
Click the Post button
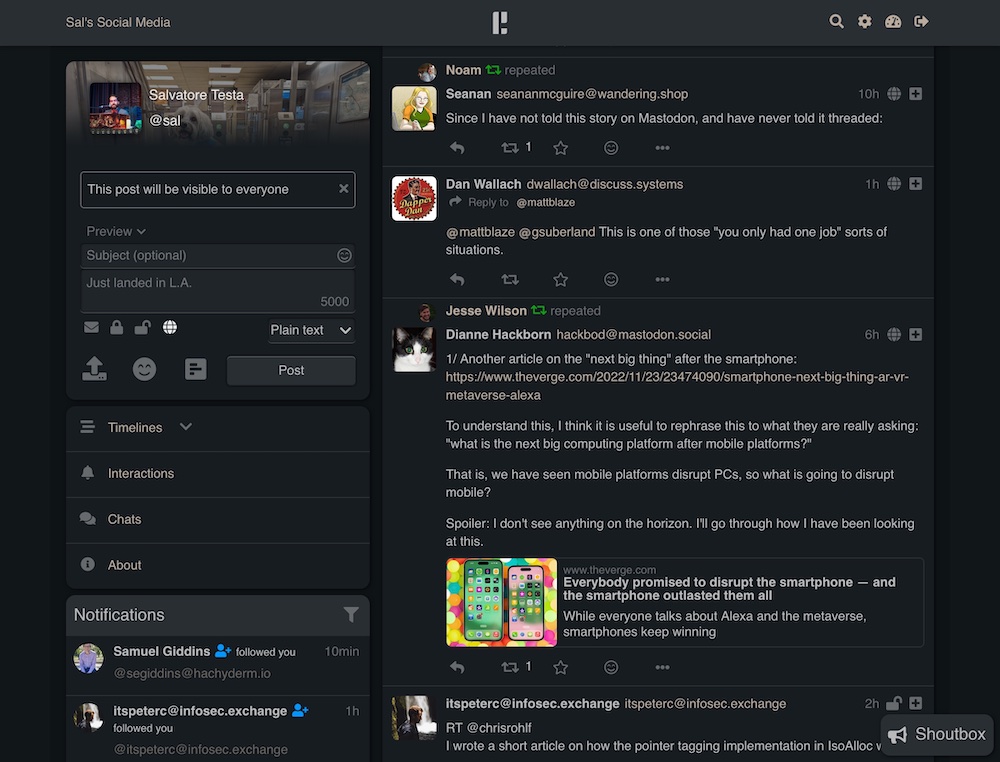[291, 370]
